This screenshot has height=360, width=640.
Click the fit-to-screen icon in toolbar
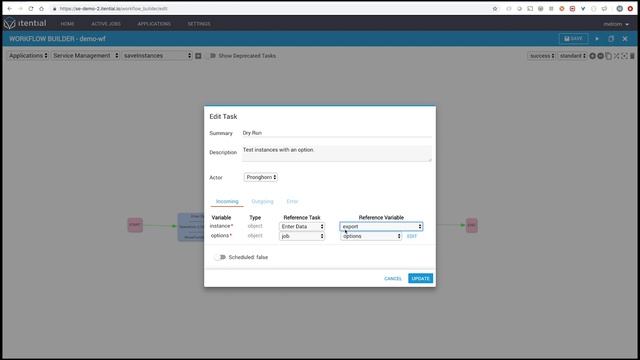624,56
